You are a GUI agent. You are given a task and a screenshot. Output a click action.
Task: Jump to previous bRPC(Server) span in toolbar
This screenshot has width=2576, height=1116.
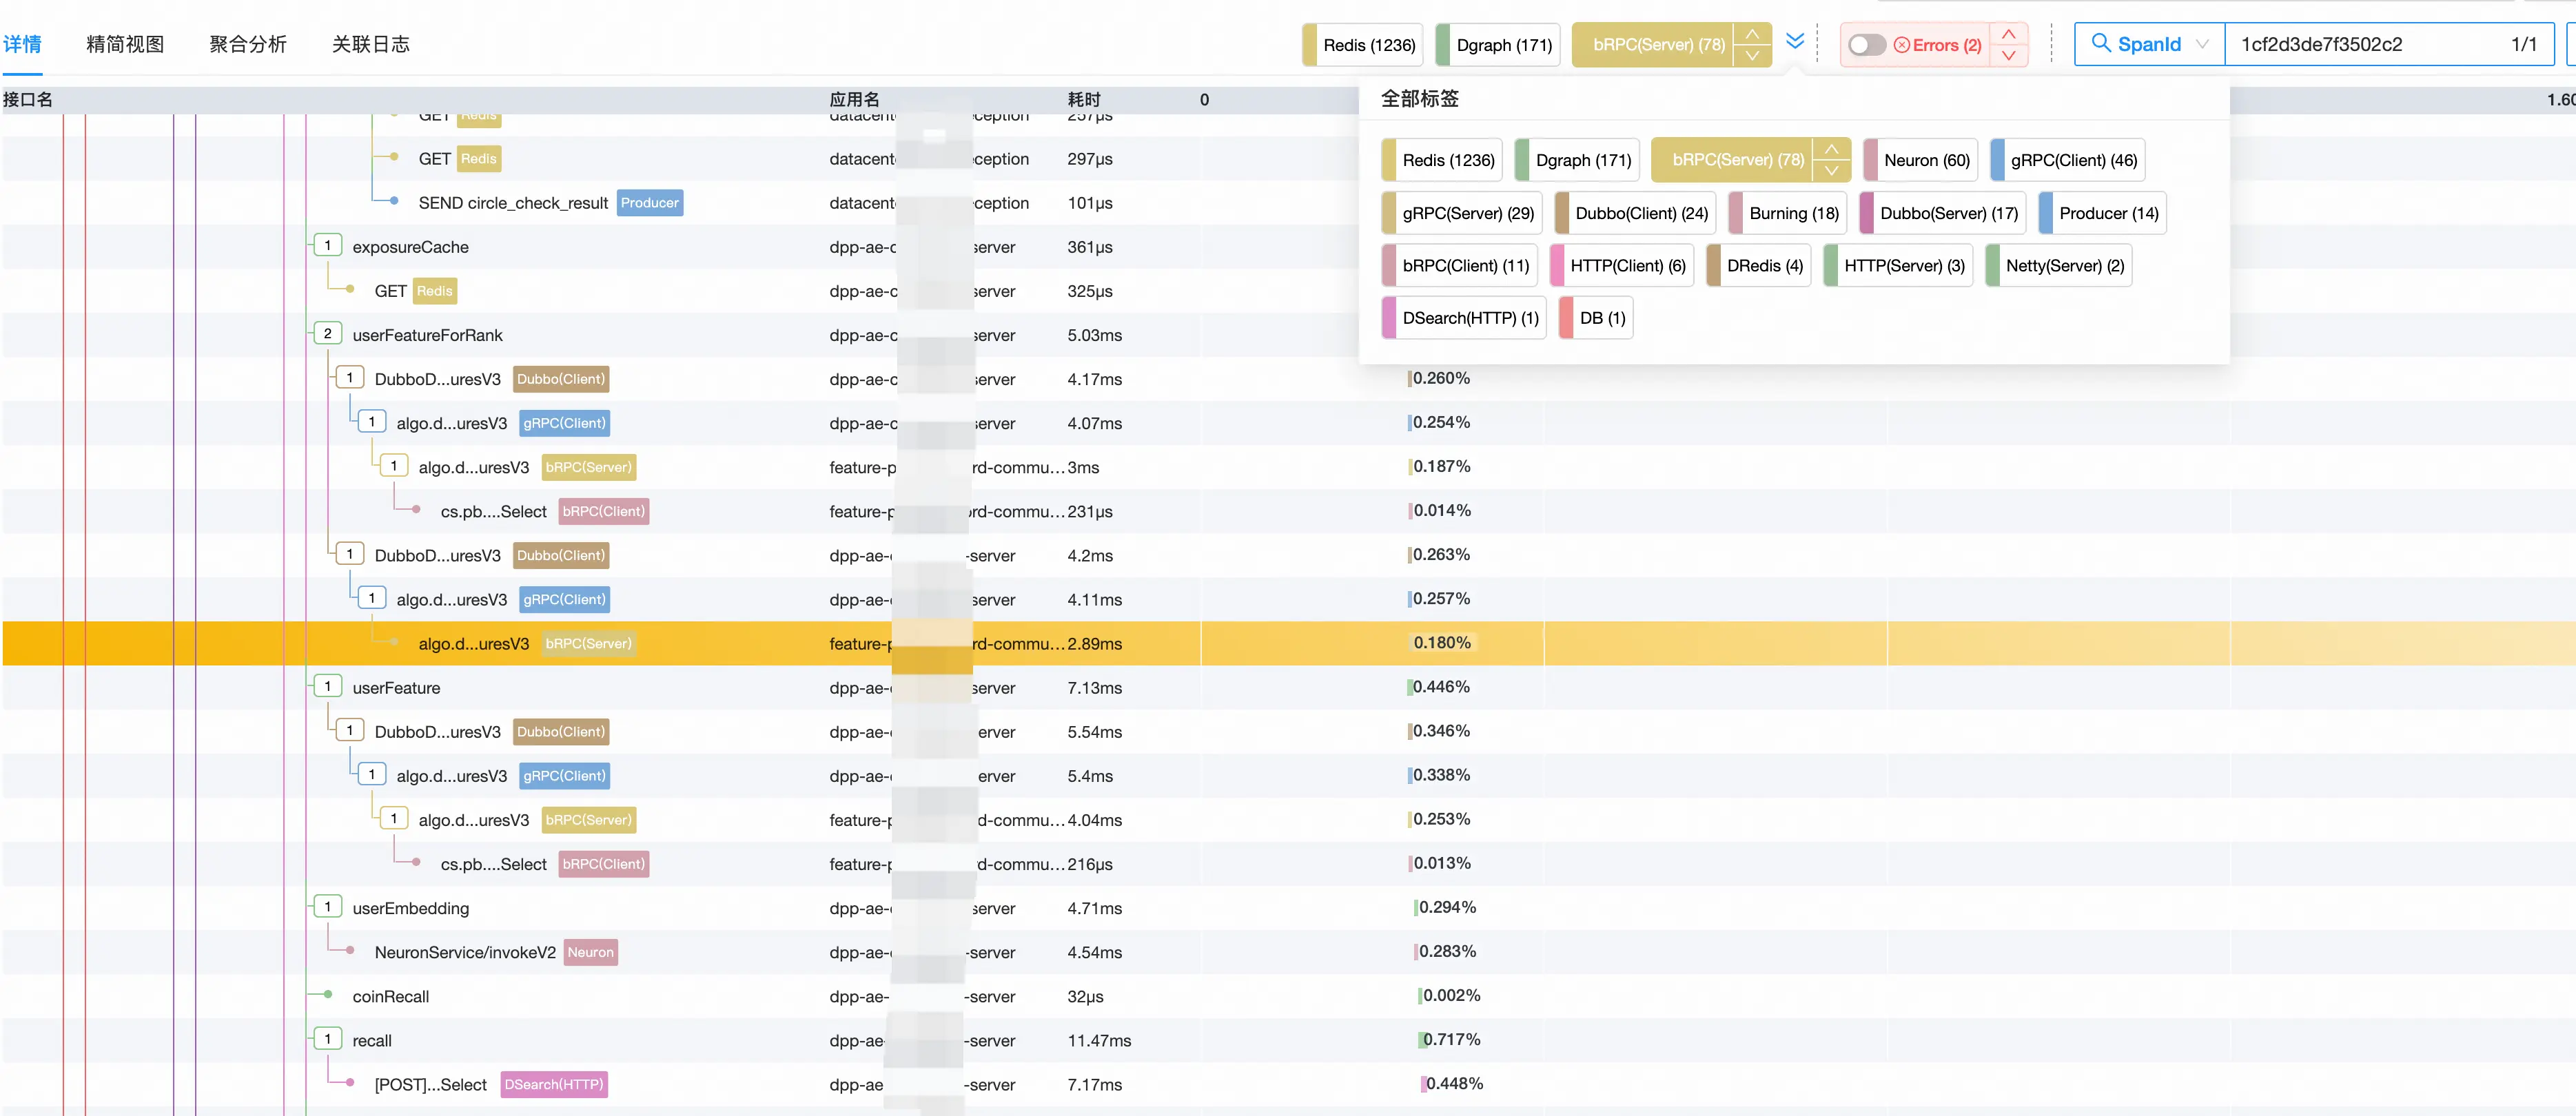[1752, 34]
